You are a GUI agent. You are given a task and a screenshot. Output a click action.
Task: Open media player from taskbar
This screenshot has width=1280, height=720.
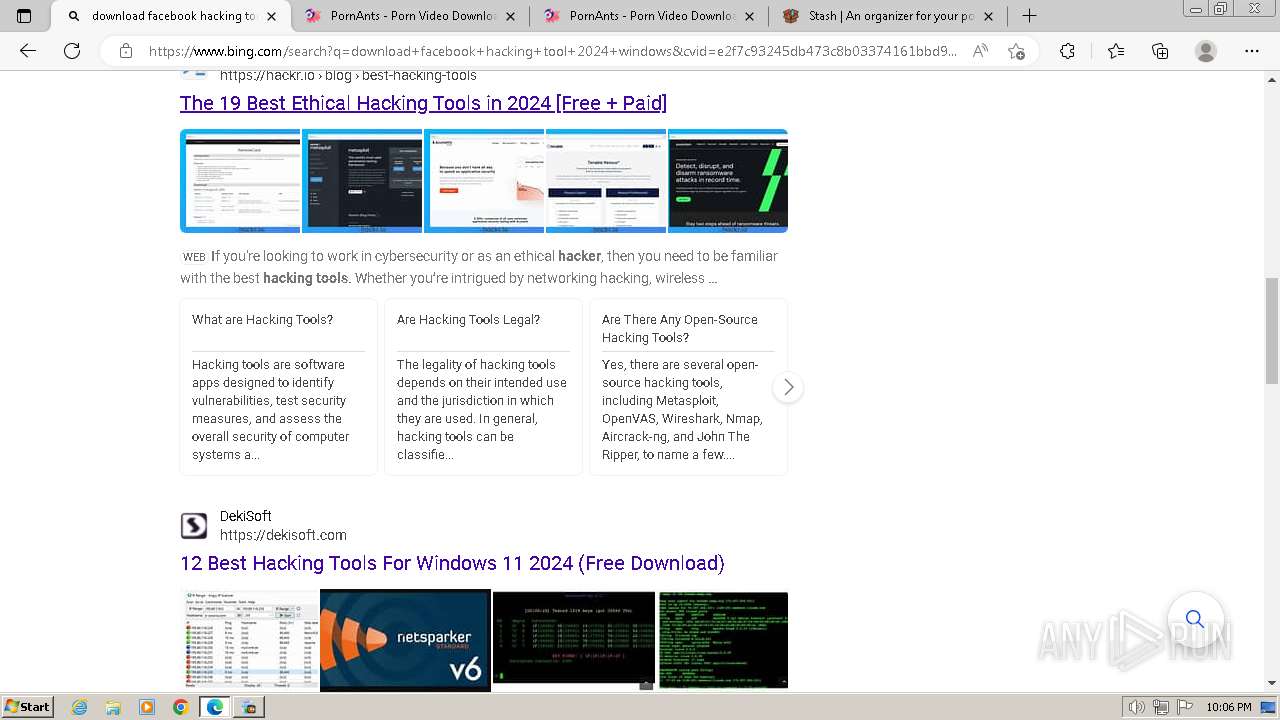147,707
